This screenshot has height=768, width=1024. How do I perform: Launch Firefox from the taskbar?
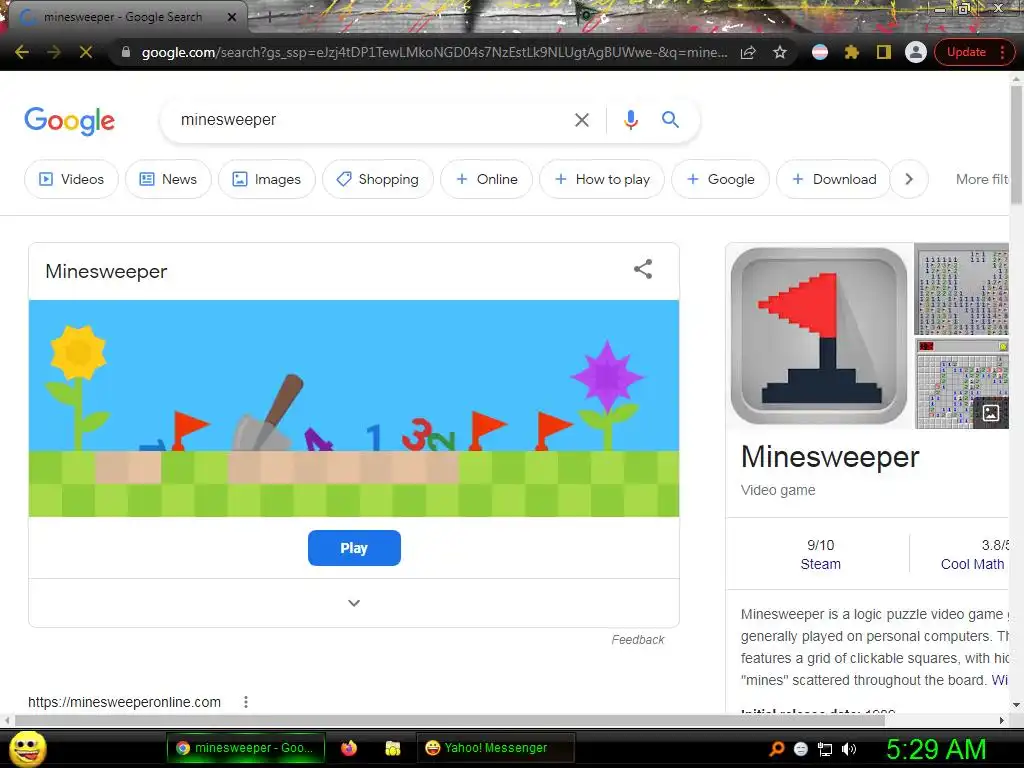[349, 748]
